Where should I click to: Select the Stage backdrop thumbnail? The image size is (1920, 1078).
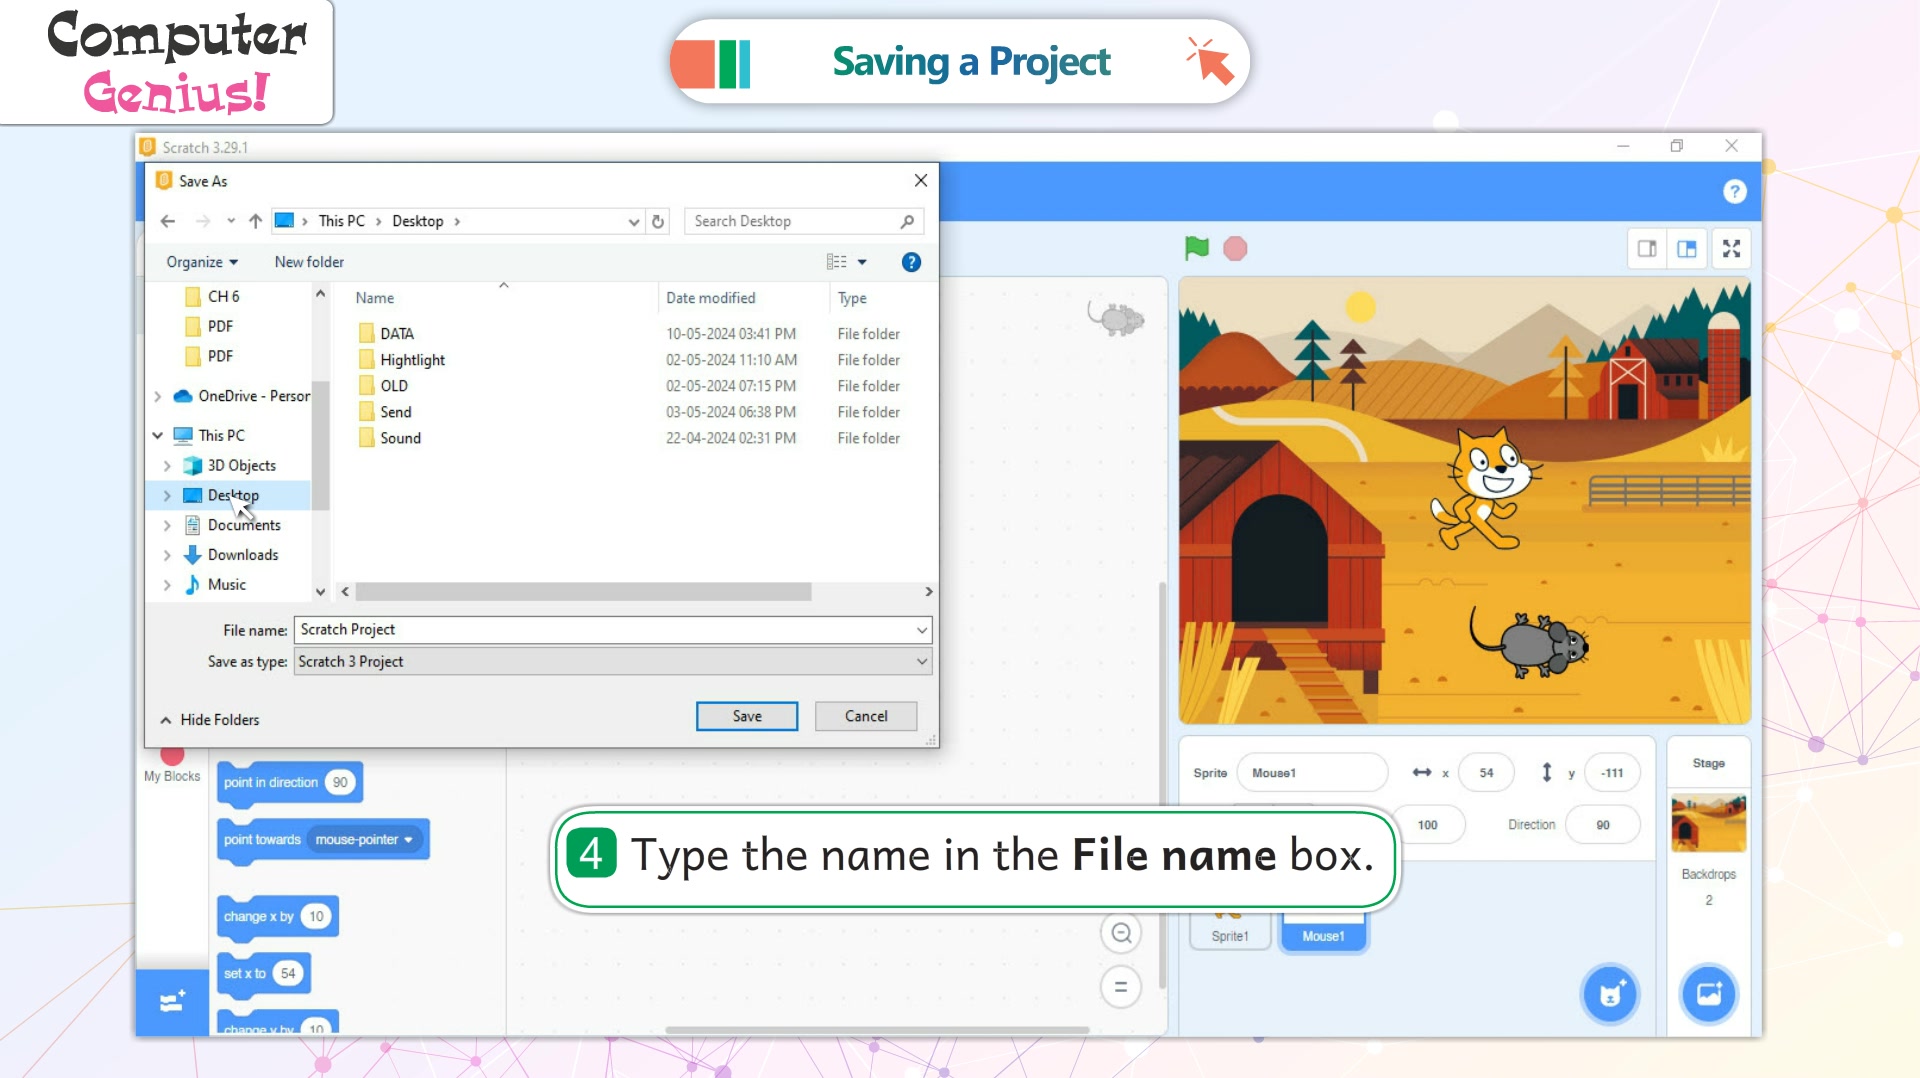(x=1708, y=823)
